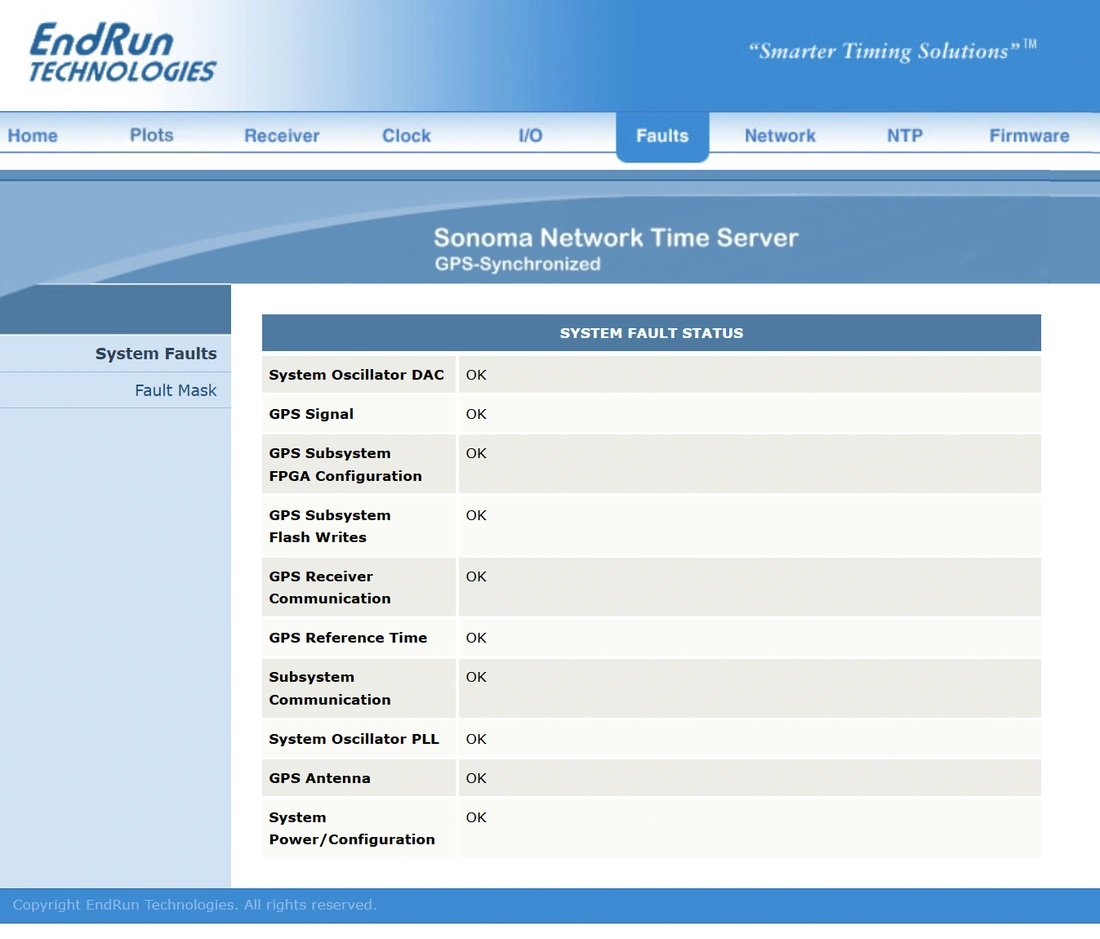
Task: Click the System Fault Status table header
Action: pyautogui.click(x=651, y=333)
